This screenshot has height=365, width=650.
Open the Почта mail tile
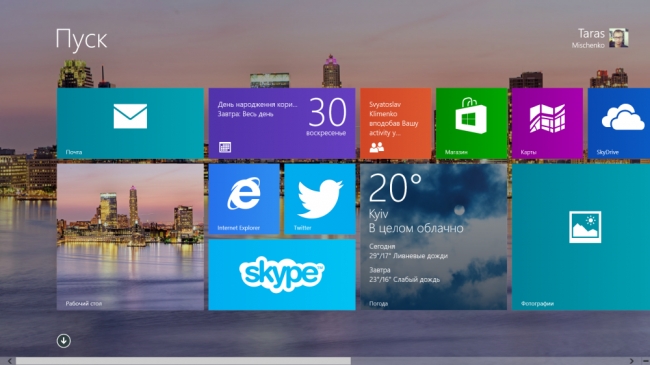pos(130,123)
